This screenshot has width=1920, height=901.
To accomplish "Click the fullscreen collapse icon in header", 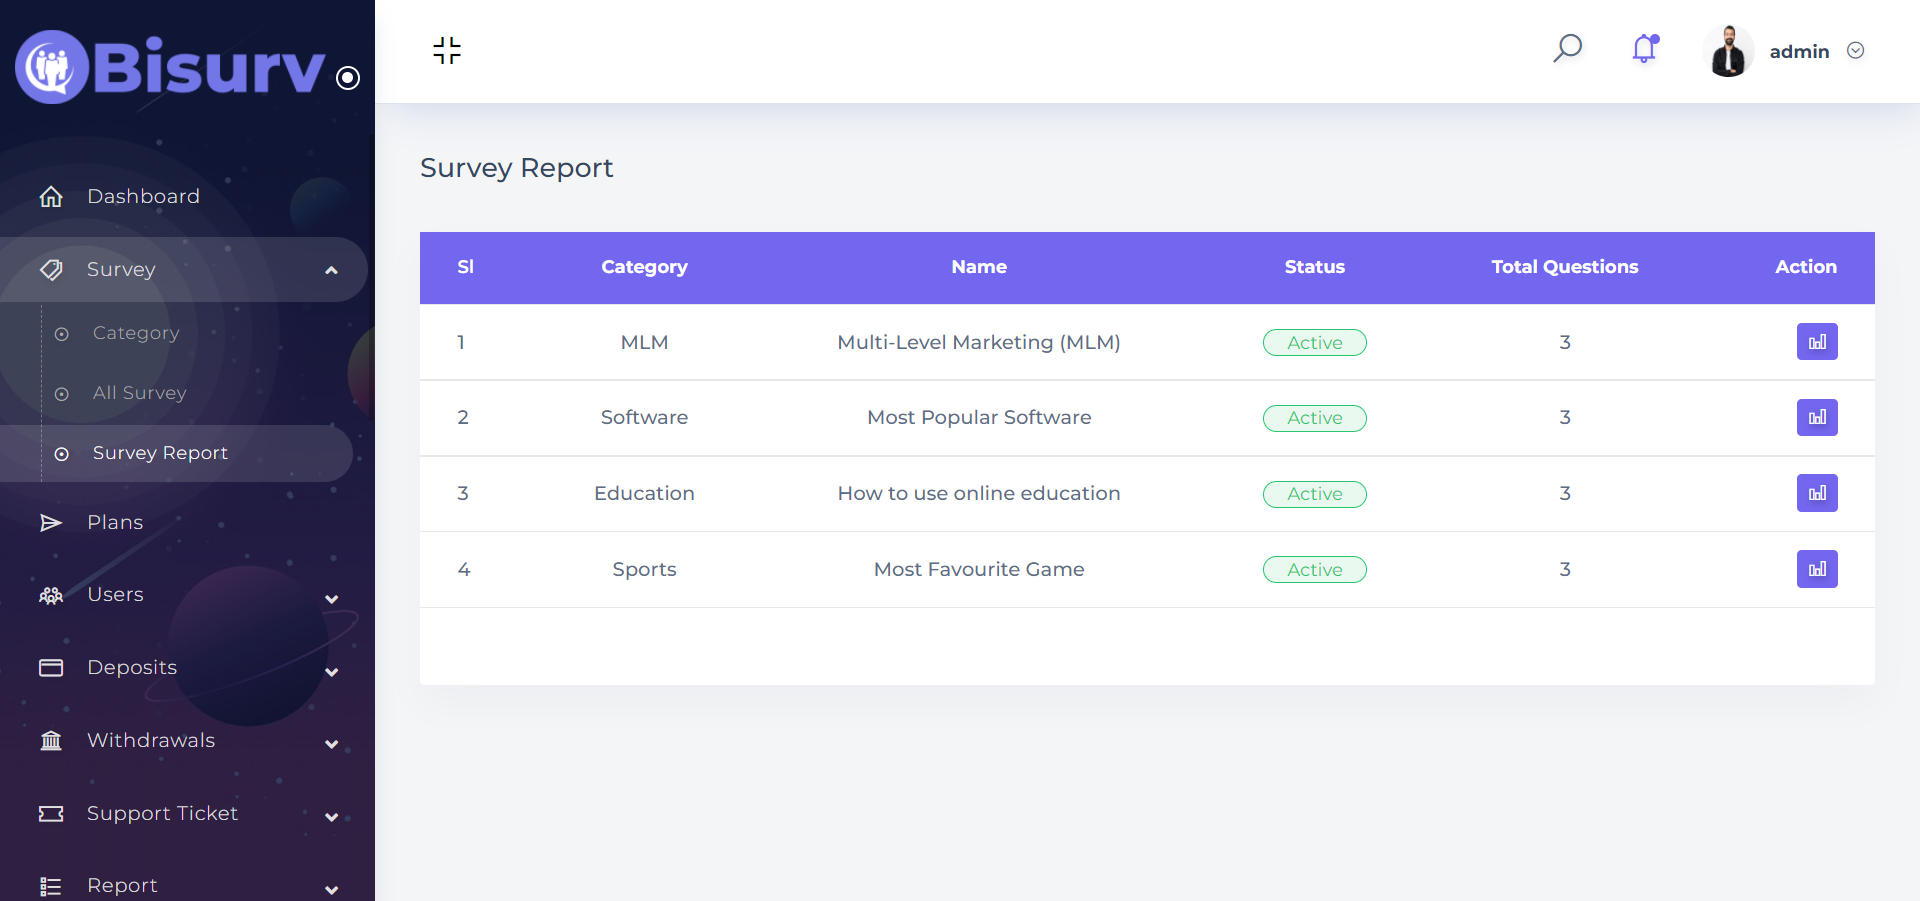I will pyautogui.click(x=447, y=51).
